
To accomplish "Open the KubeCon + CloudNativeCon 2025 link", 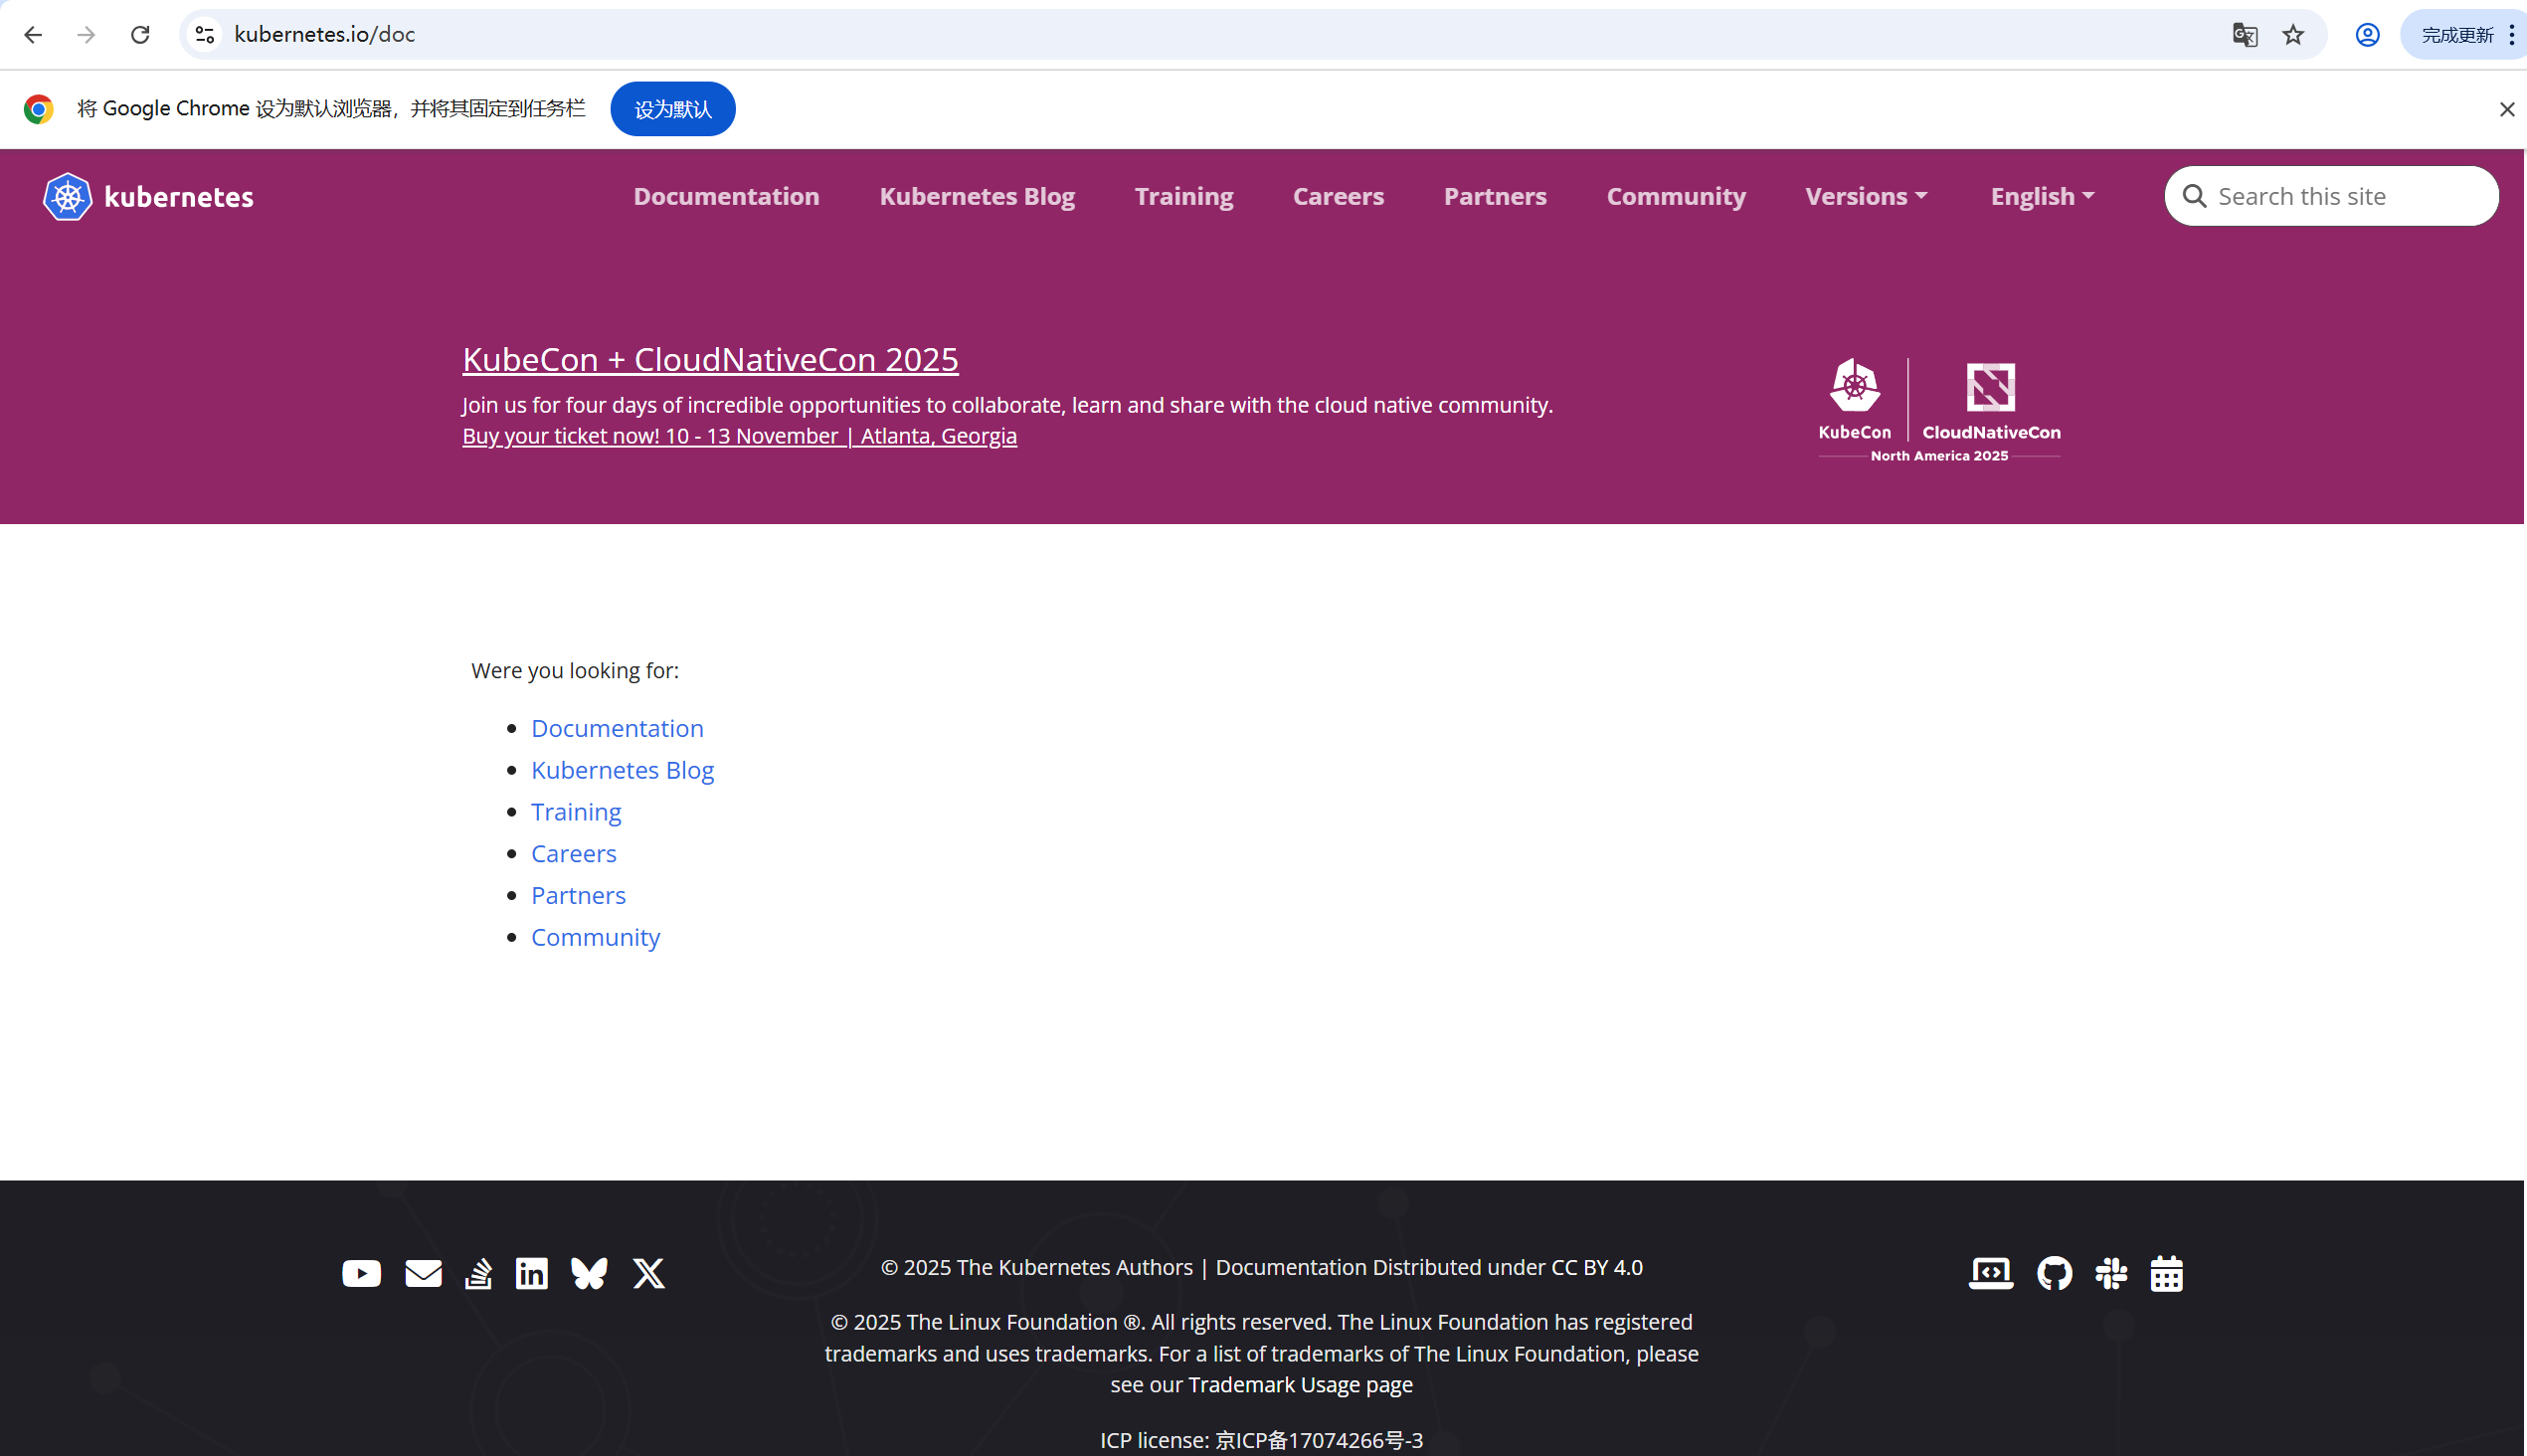I will coord(710,359).
